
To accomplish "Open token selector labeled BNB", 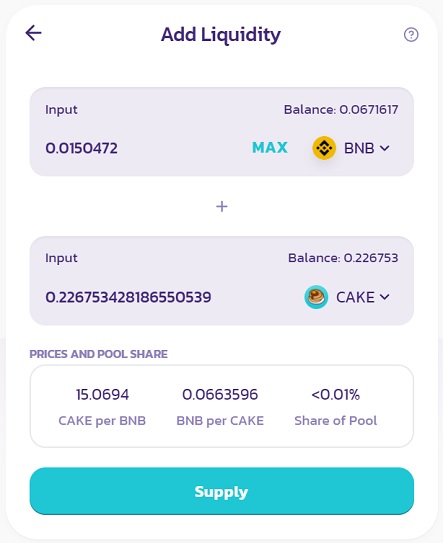I will (x=351, y=148).
